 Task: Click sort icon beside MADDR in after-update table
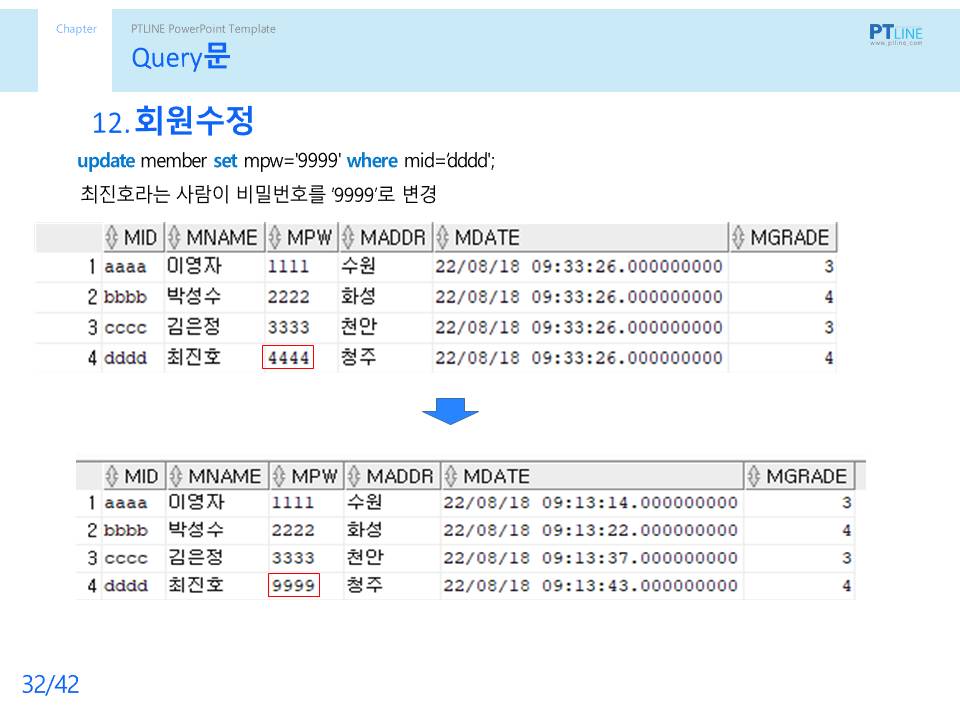[353, 476]
